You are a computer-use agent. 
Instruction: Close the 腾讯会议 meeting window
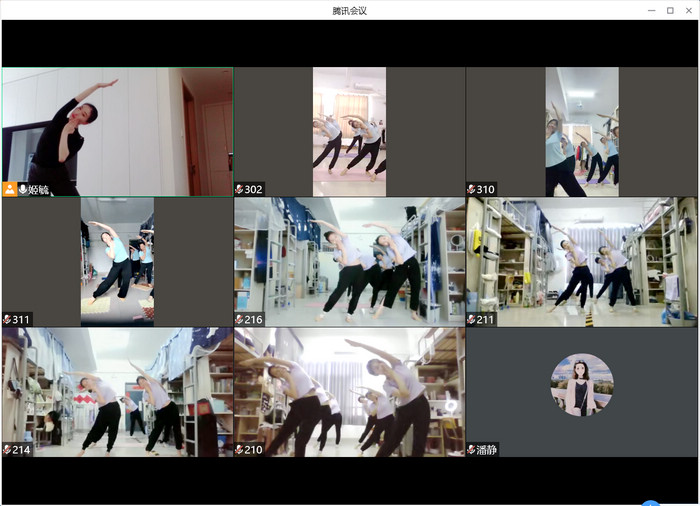688,10
